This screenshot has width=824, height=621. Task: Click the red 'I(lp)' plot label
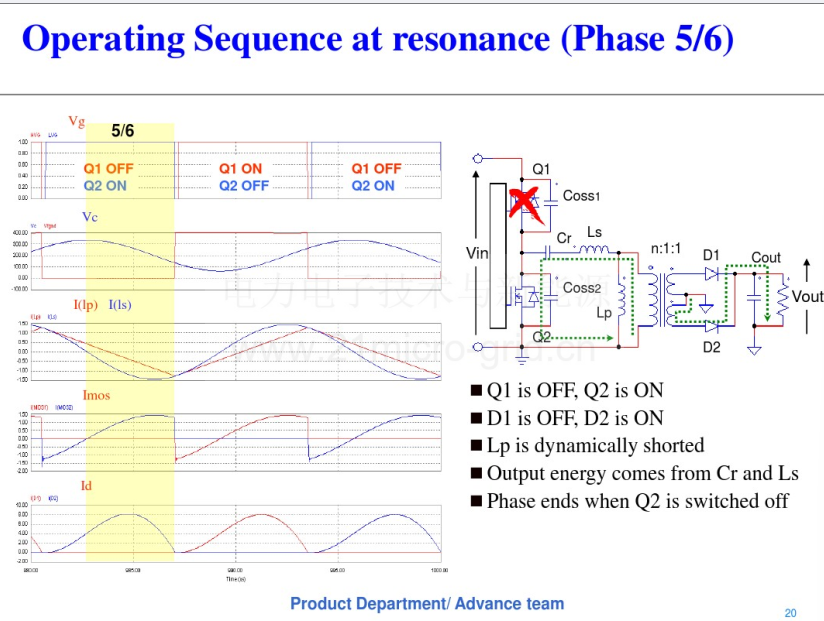(86, 305)
